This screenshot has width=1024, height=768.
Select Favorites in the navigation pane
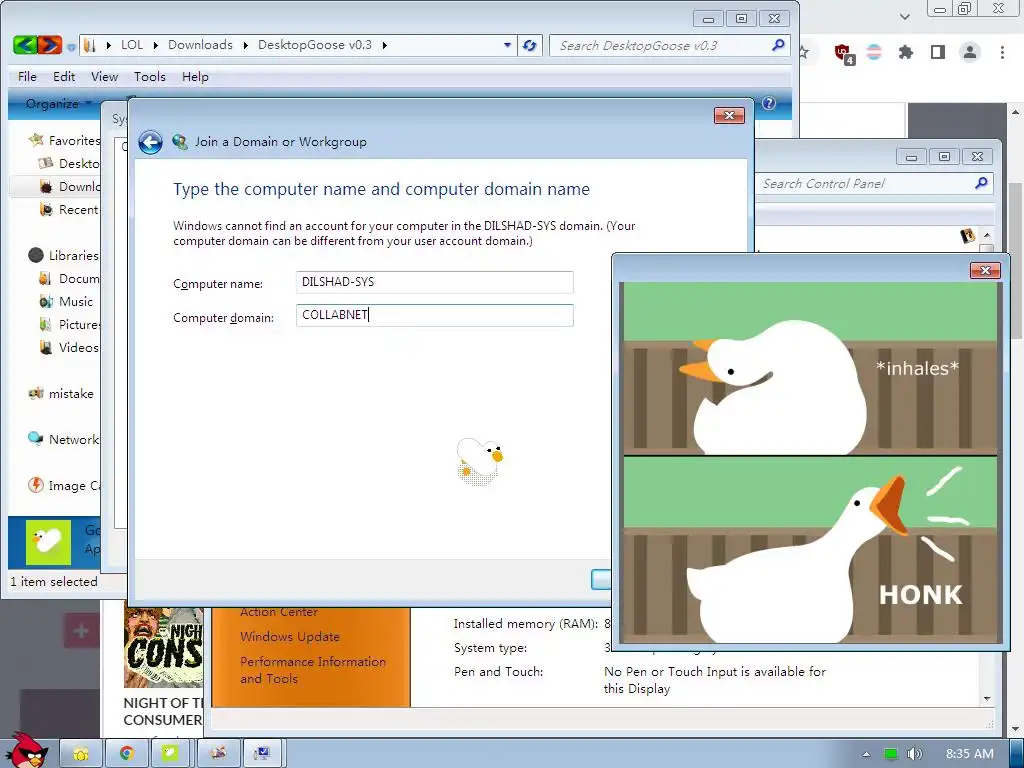click(65, 140)
